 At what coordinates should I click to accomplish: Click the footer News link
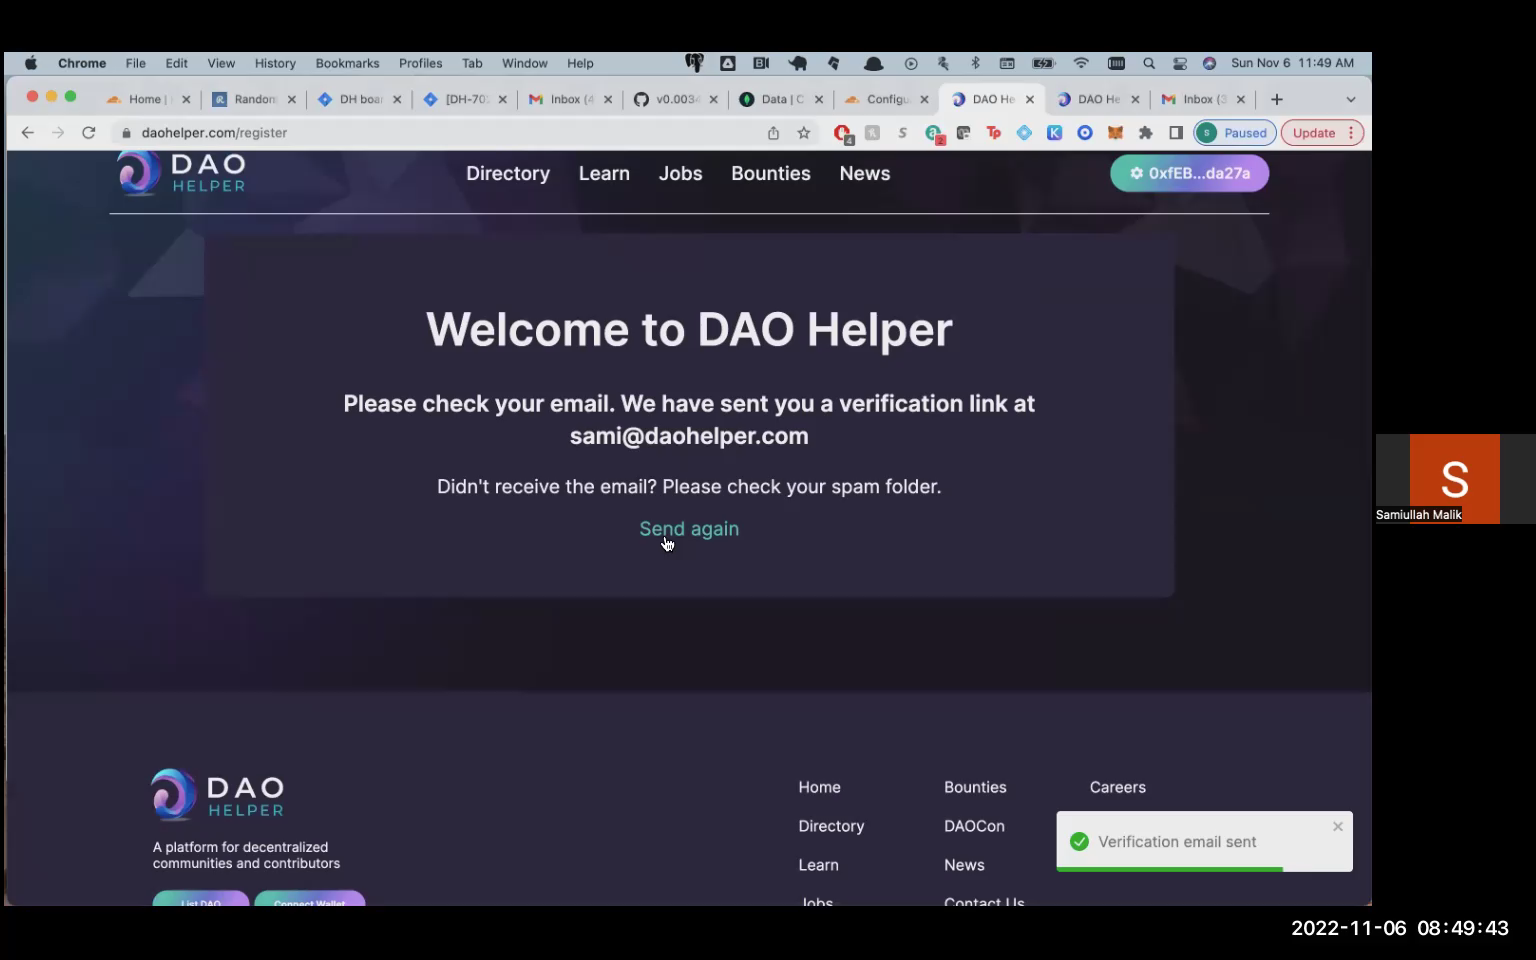pyautogui.click(x=964, y=865)
